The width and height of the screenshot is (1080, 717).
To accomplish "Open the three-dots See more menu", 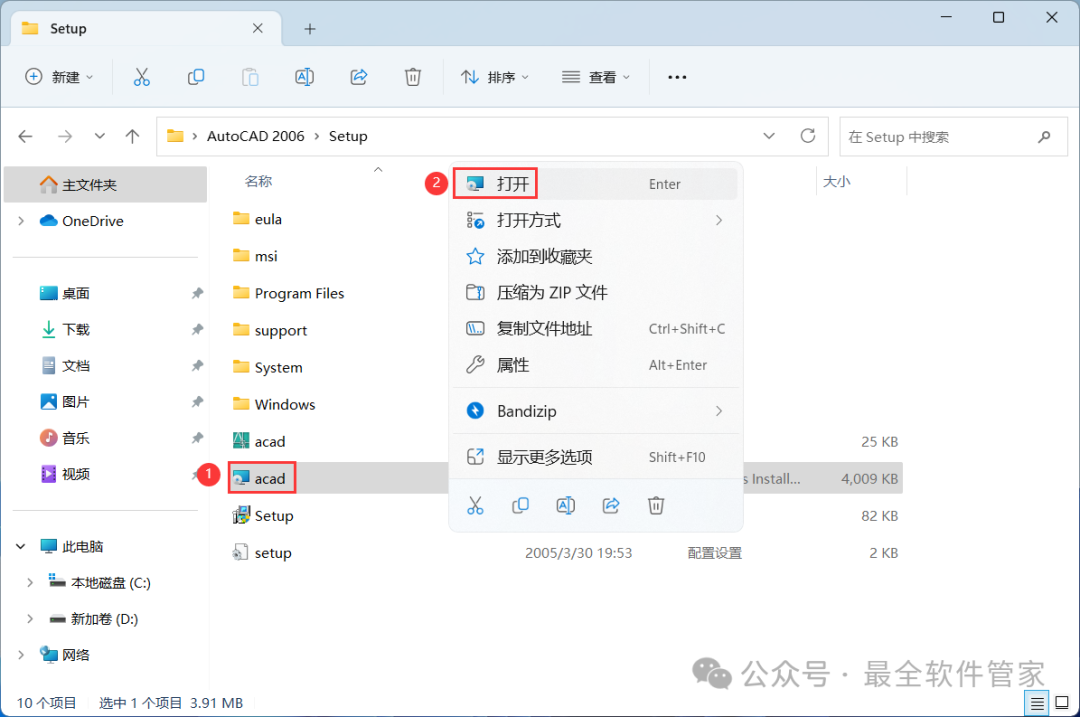I will (677, 77).
